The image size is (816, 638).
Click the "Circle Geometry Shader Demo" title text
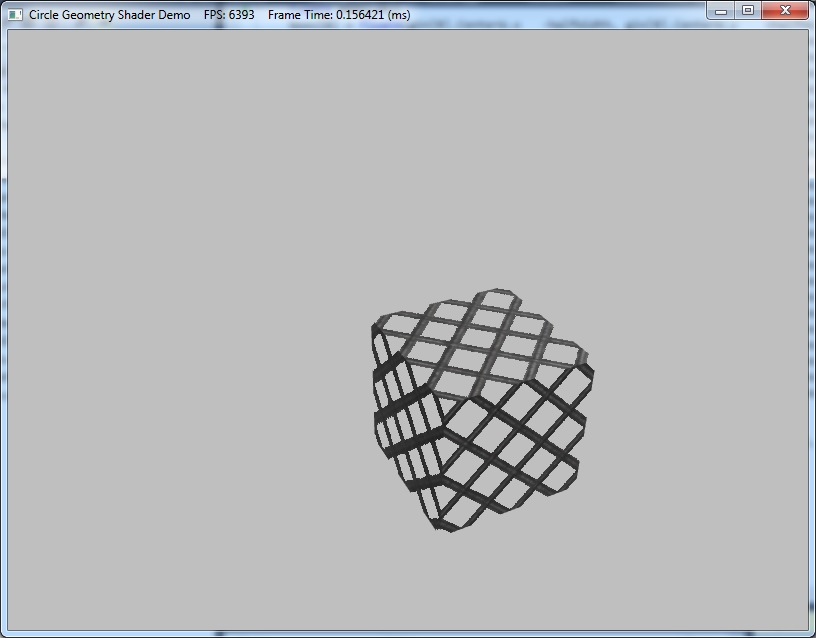(x=109, y=15)
